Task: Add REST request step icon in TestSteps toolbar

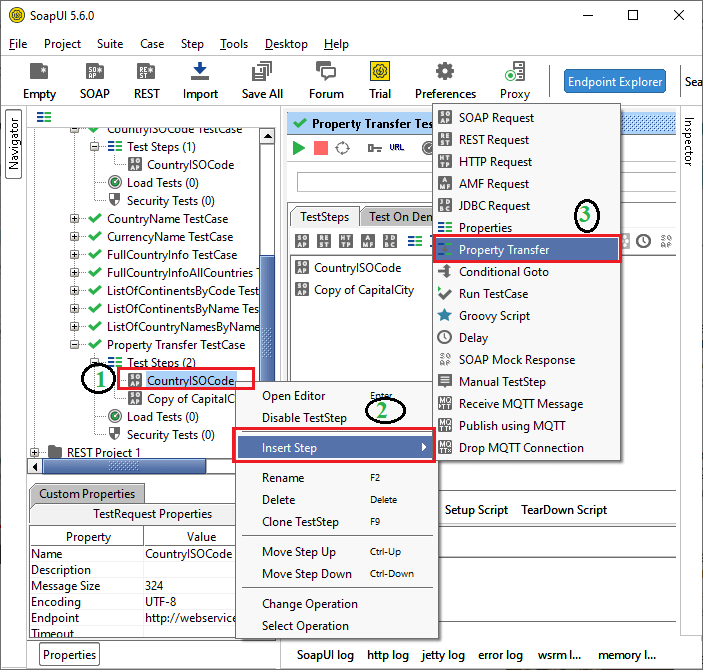Action: (x=324, y=241)
